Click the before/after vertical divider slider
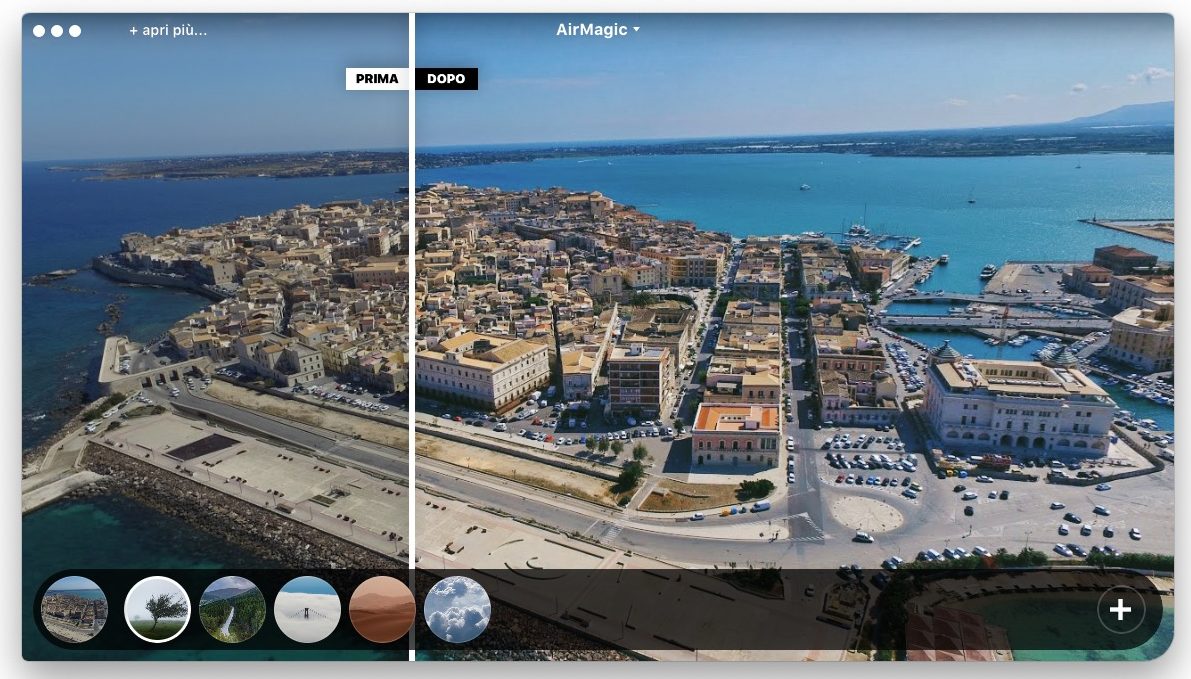Viewport: 1191px width, 679px height. pyautogui.click(x=412, y=336)
